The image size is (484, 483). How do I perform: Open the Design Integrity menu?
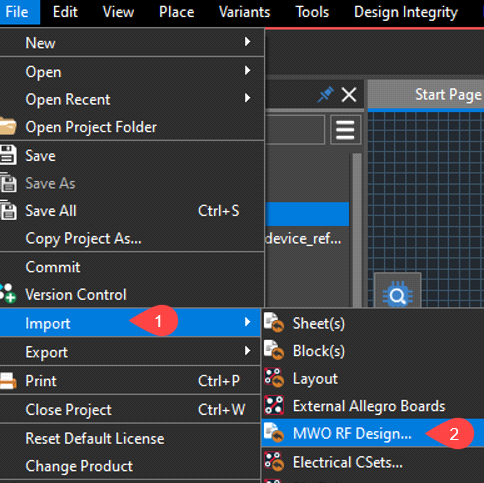click(x=406, y=12)
